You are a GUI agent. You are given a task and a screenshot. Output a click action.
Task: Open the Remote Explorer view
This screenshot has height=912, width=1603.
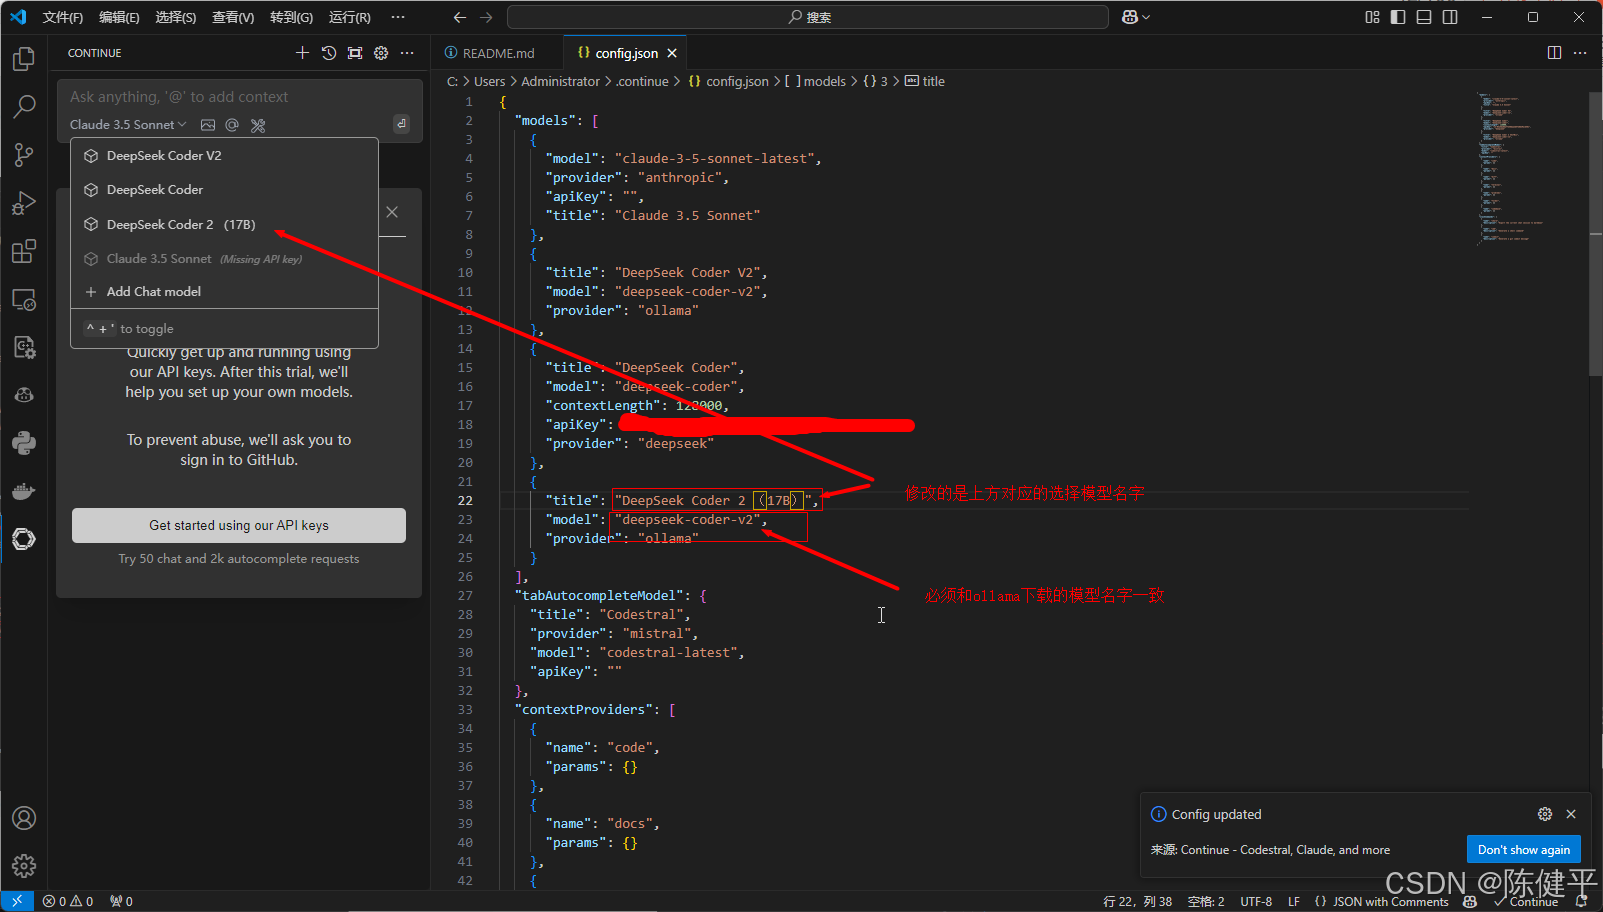[x=24, y=299]
